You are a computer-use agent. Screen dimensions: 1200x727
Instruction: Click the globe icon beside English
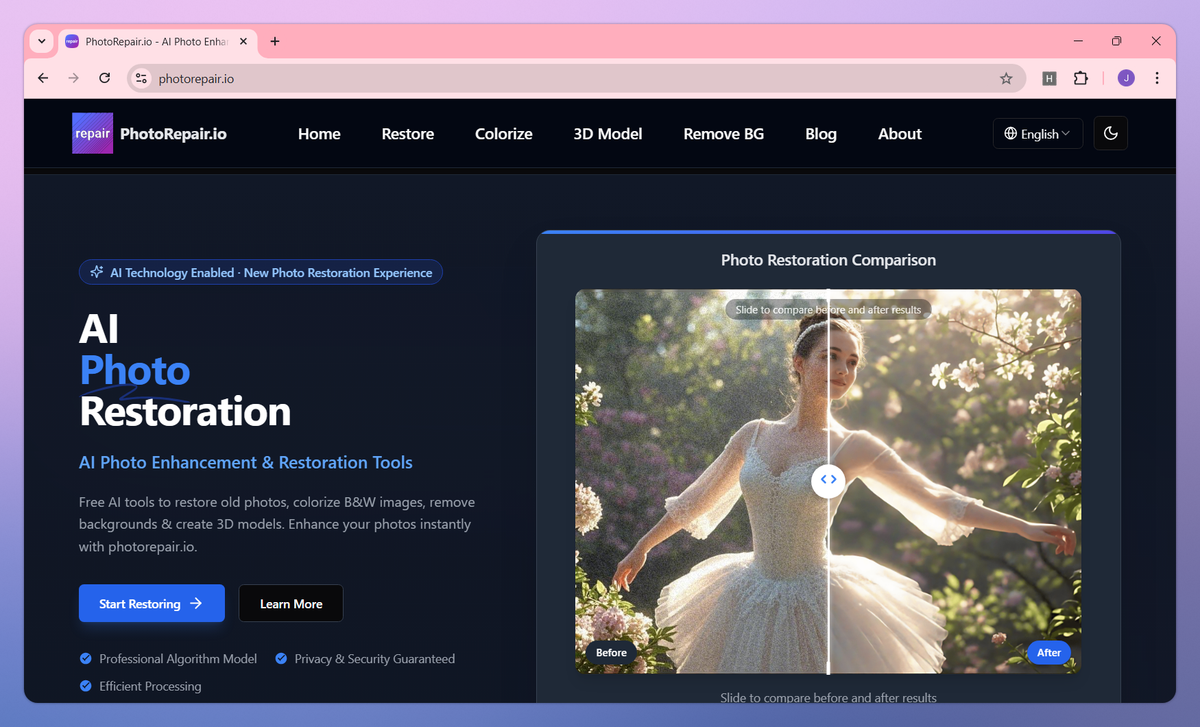coord(1011,133)
